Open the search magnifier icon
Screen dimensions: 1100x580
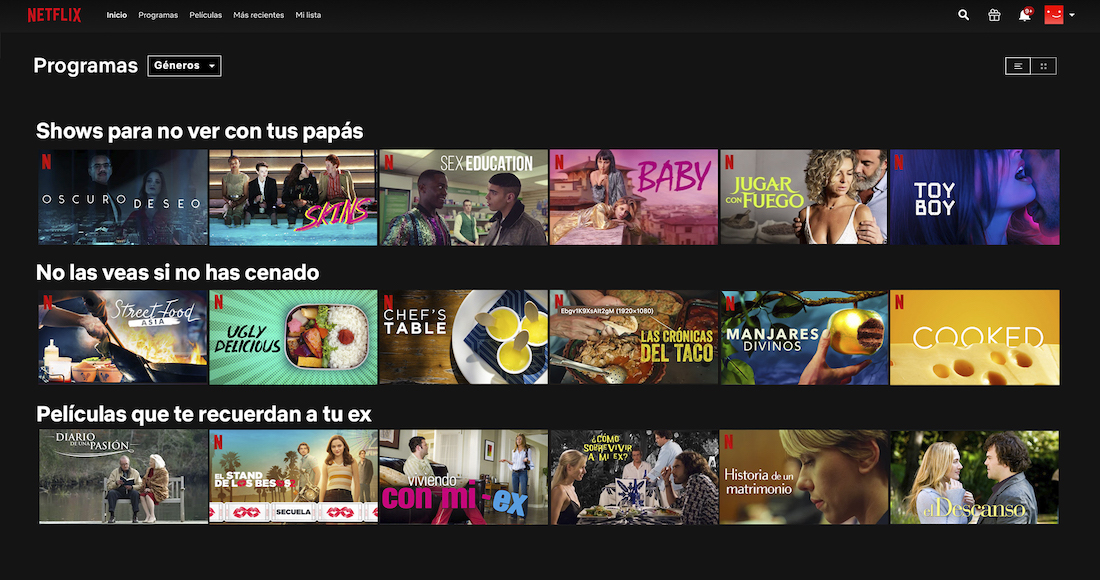963,15
